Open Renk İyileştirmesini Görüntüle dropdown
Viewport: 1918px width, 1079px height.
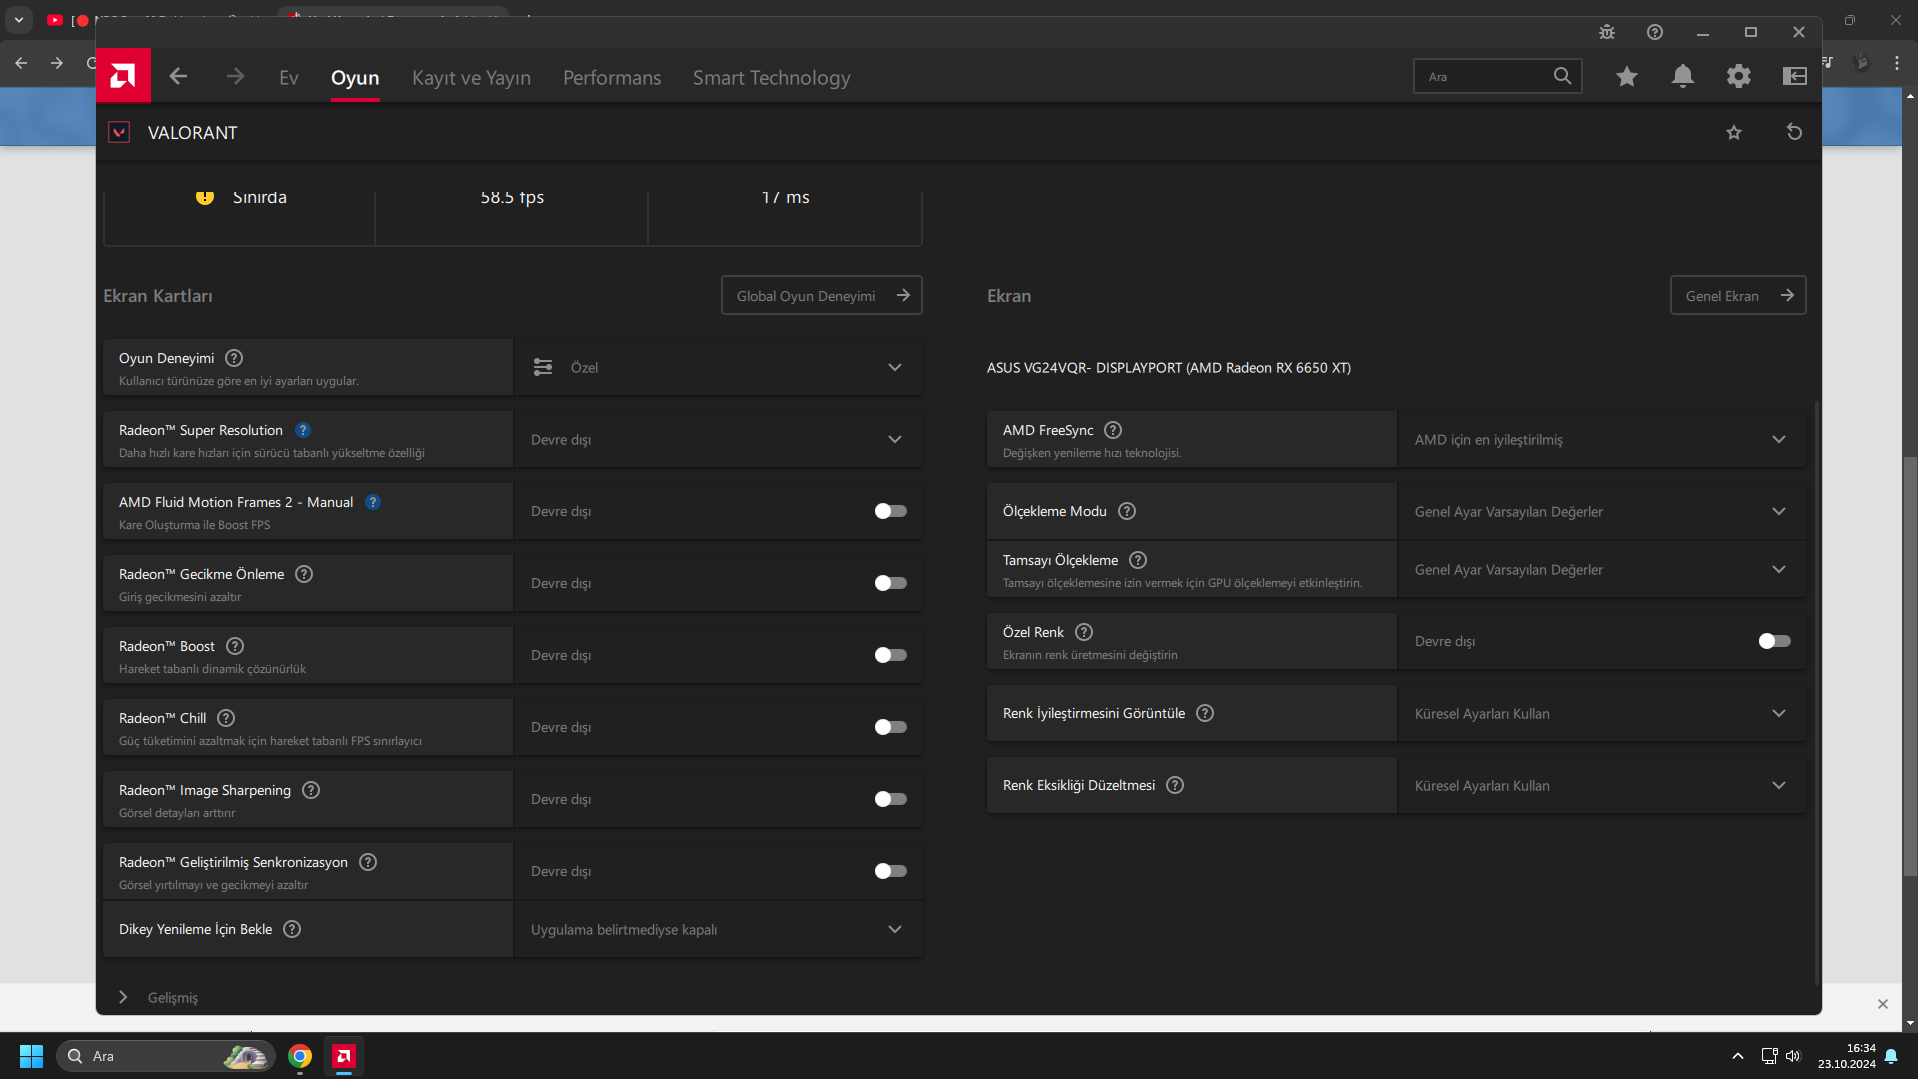(1602, 713)
